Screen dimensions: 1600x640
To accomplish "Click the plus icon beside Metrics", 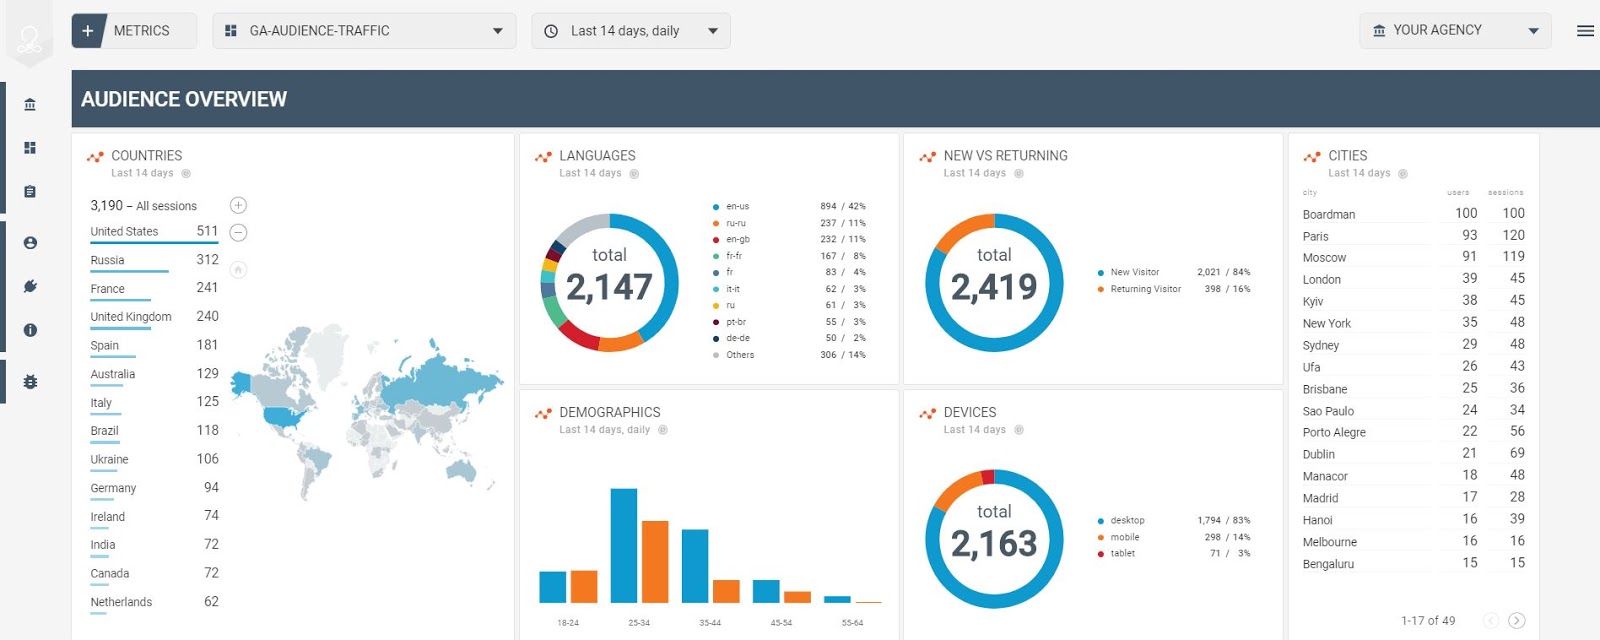I will 88,31.
